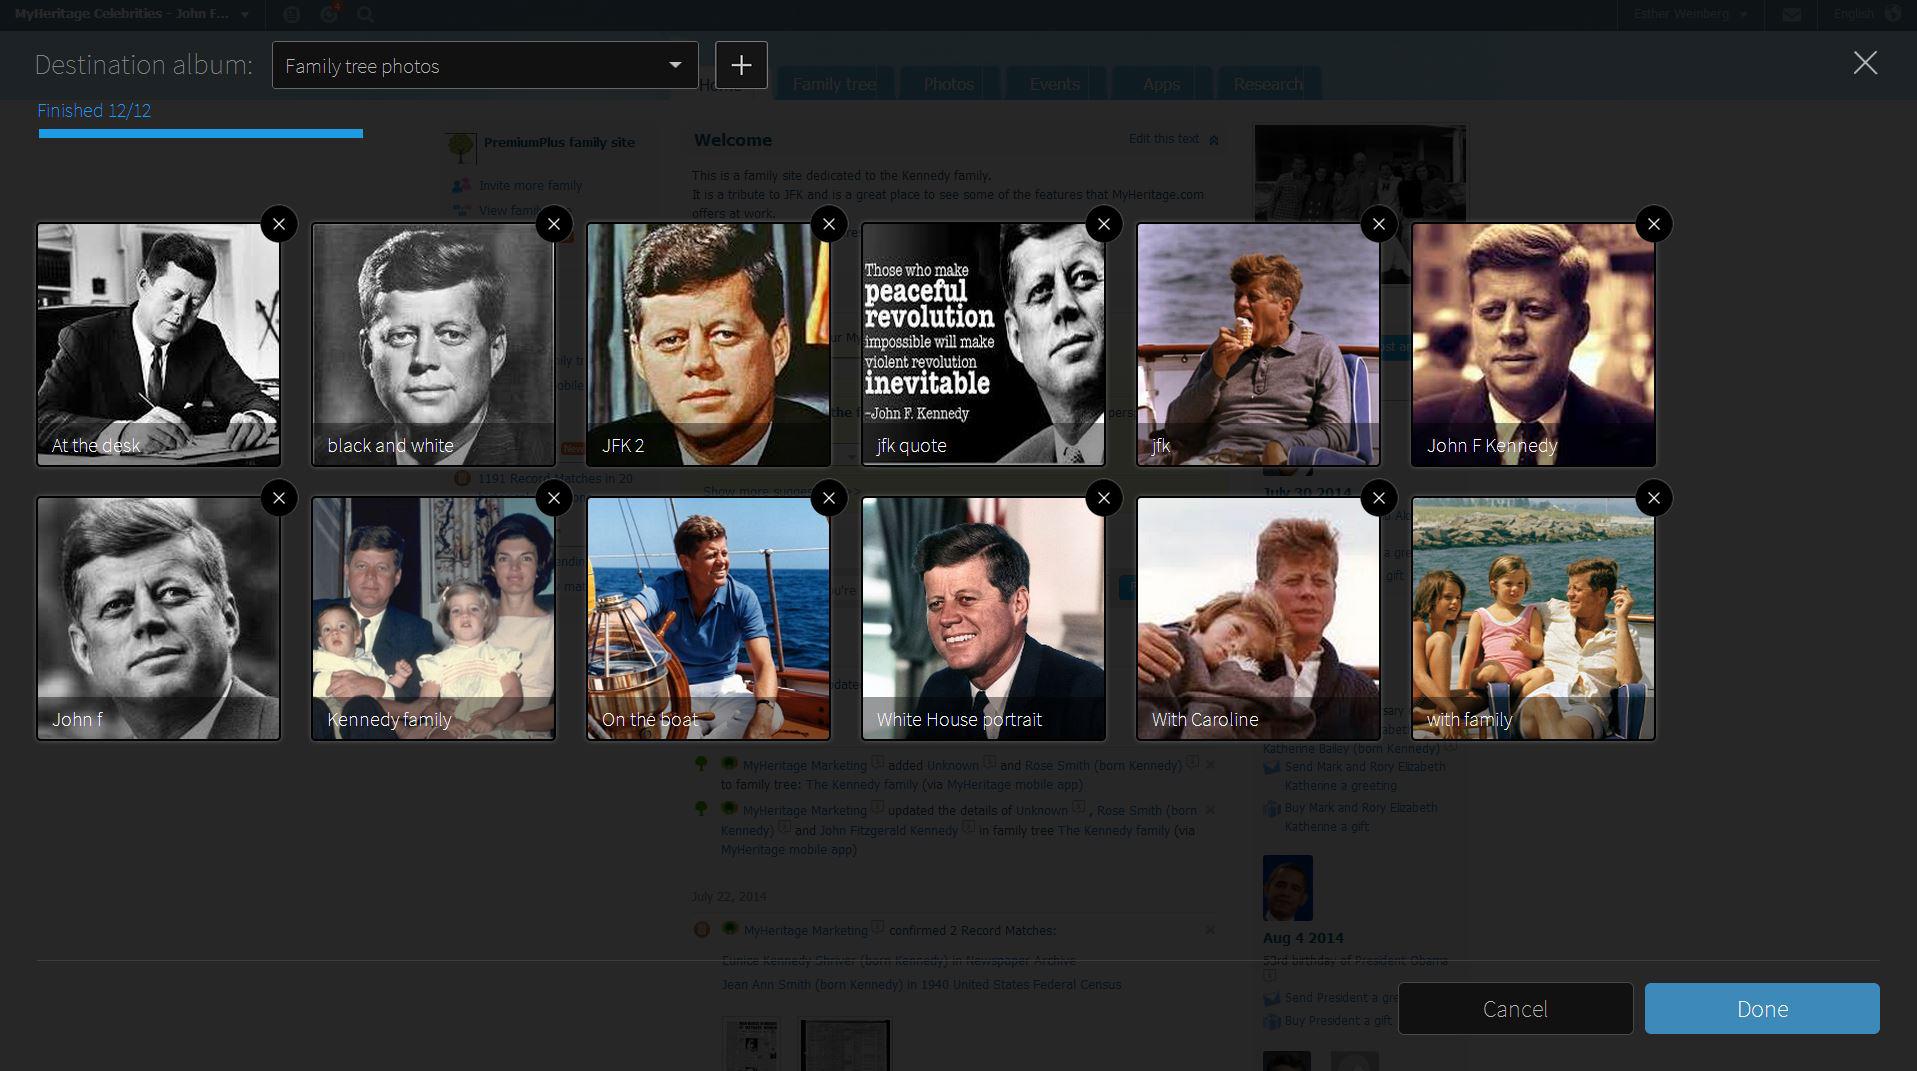
Task: Open the Family tree tab behind dialog
Action: tap(834, 84)
